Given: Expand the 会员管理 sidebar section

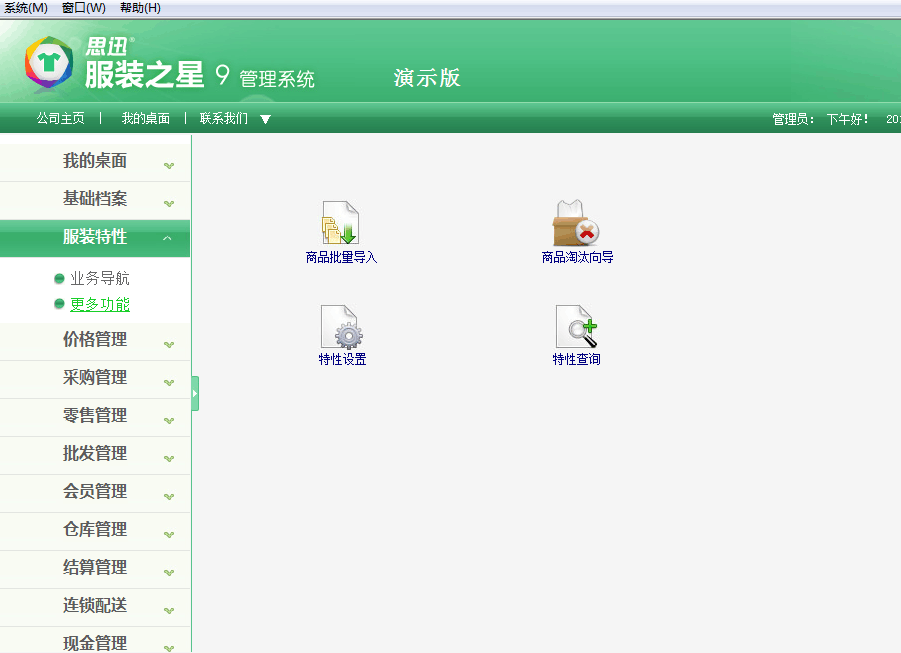Looking at the screenshot, I should [x=95, y=493].
